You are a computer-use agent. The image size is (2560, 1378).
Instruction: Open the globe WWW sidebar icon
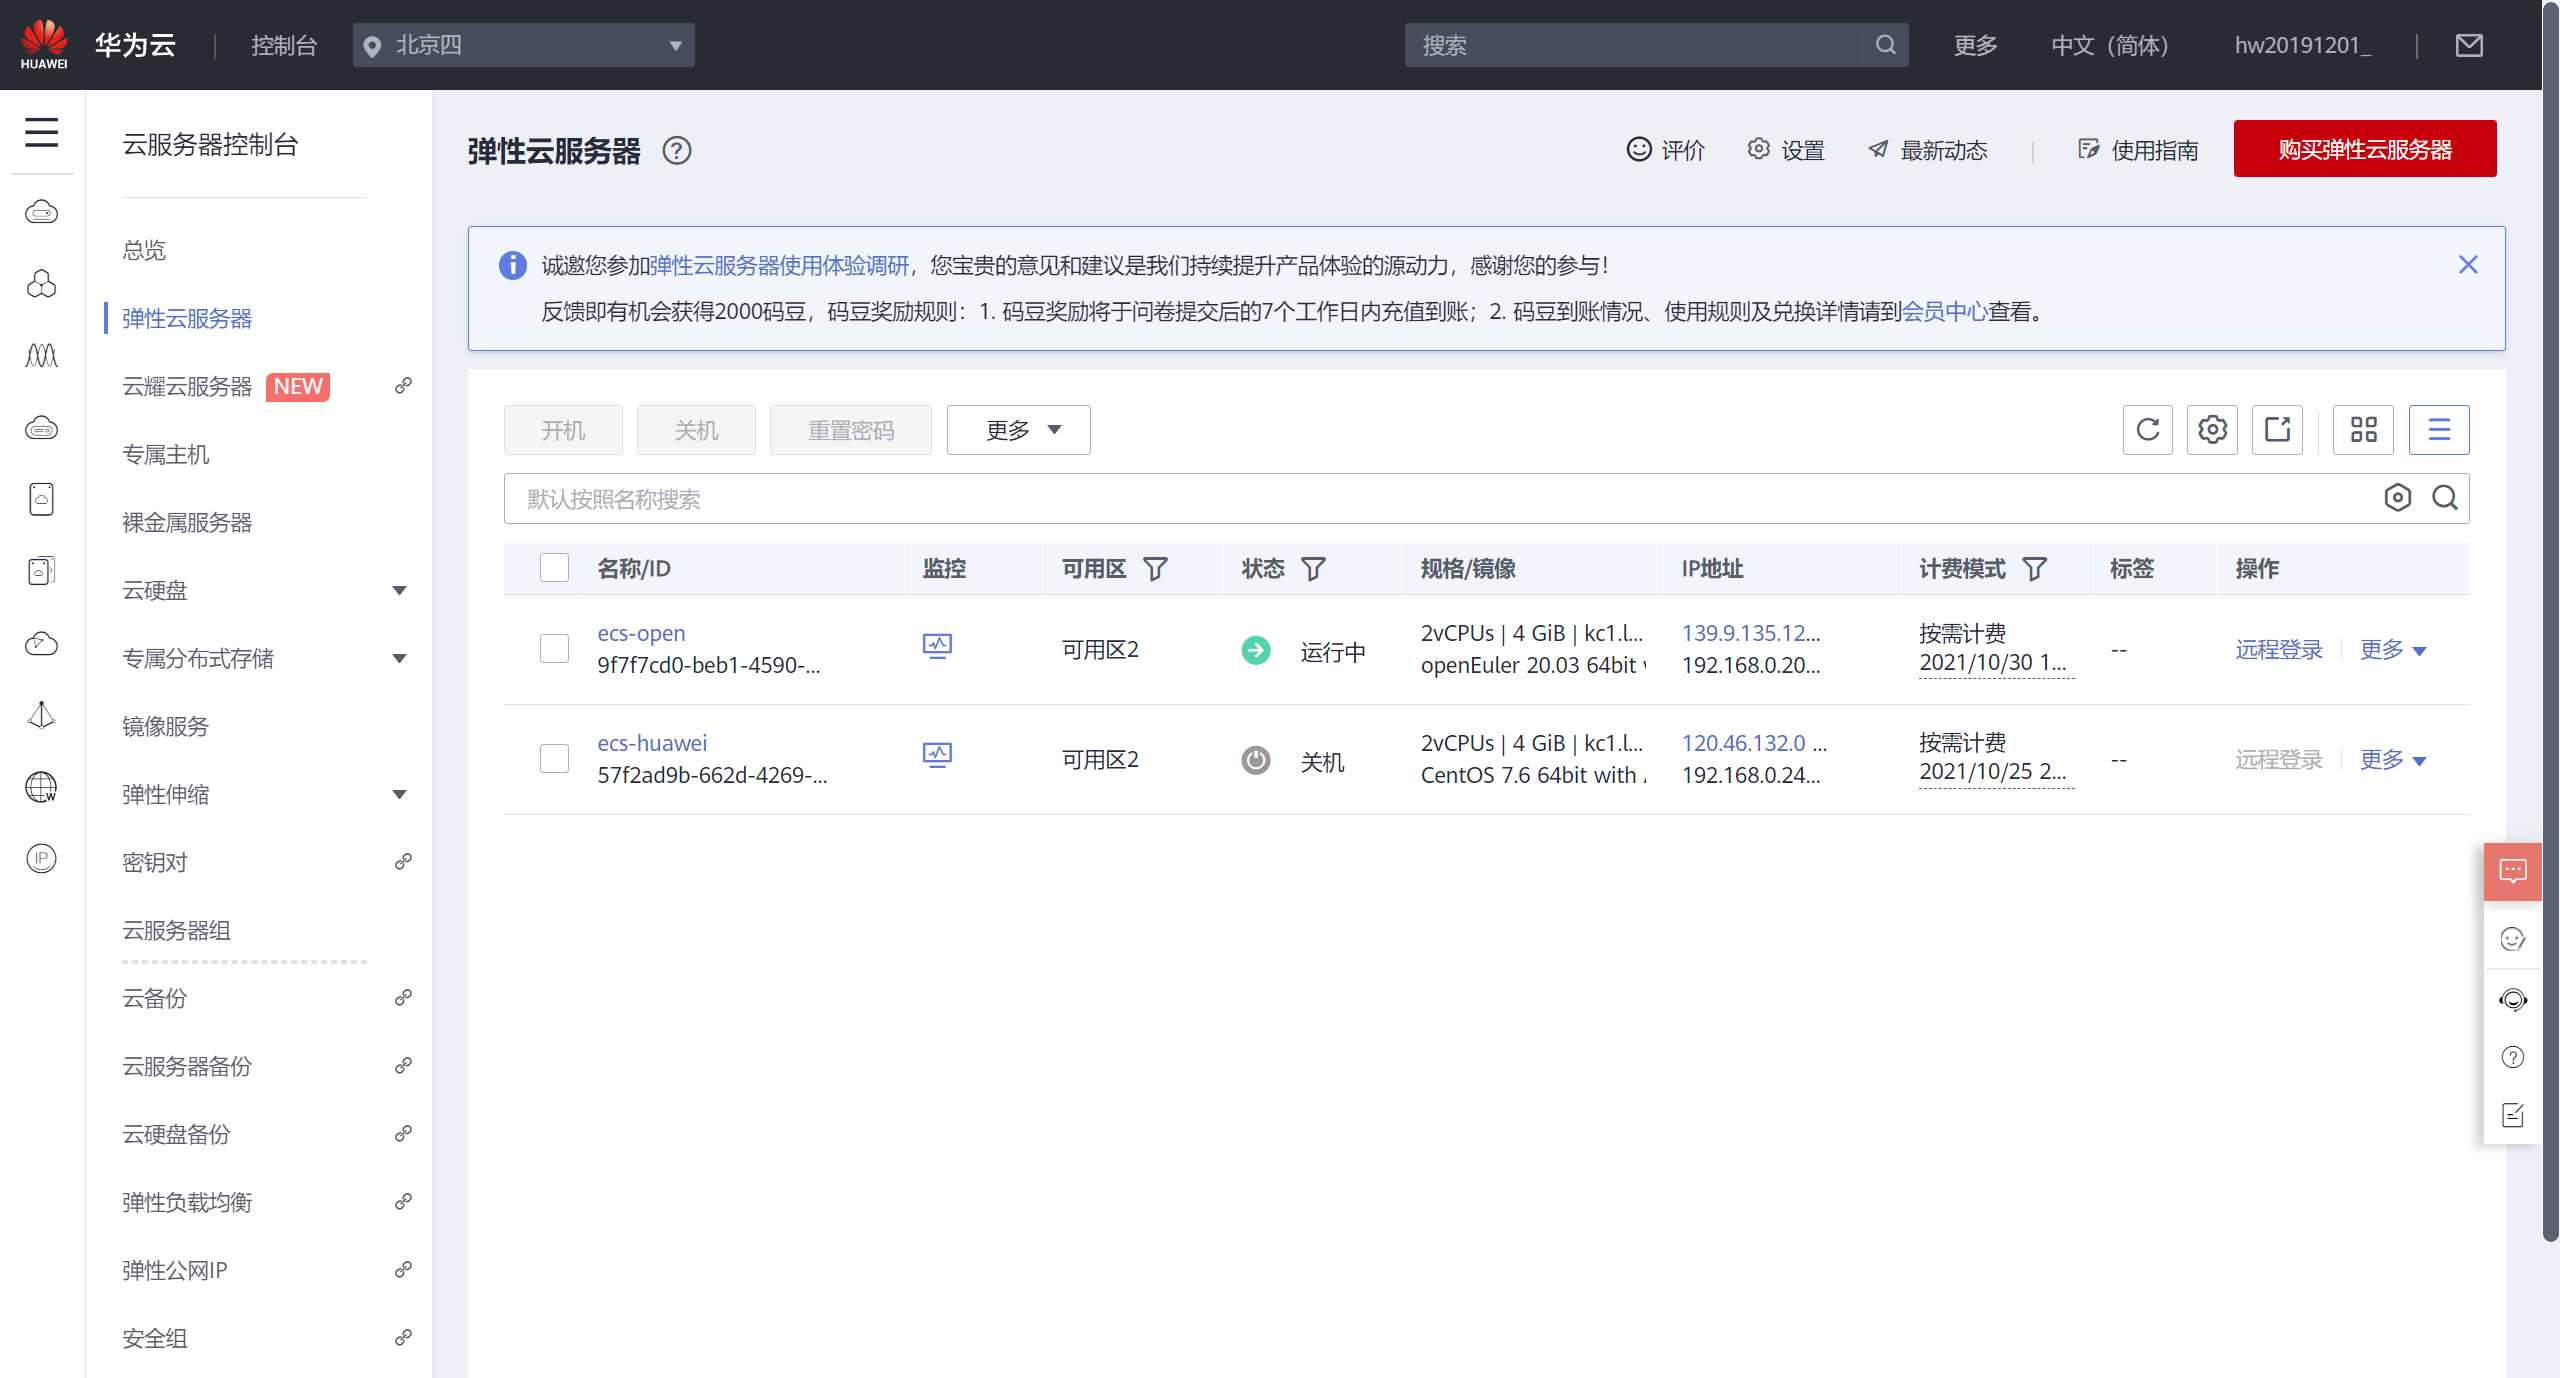[41, 787]
